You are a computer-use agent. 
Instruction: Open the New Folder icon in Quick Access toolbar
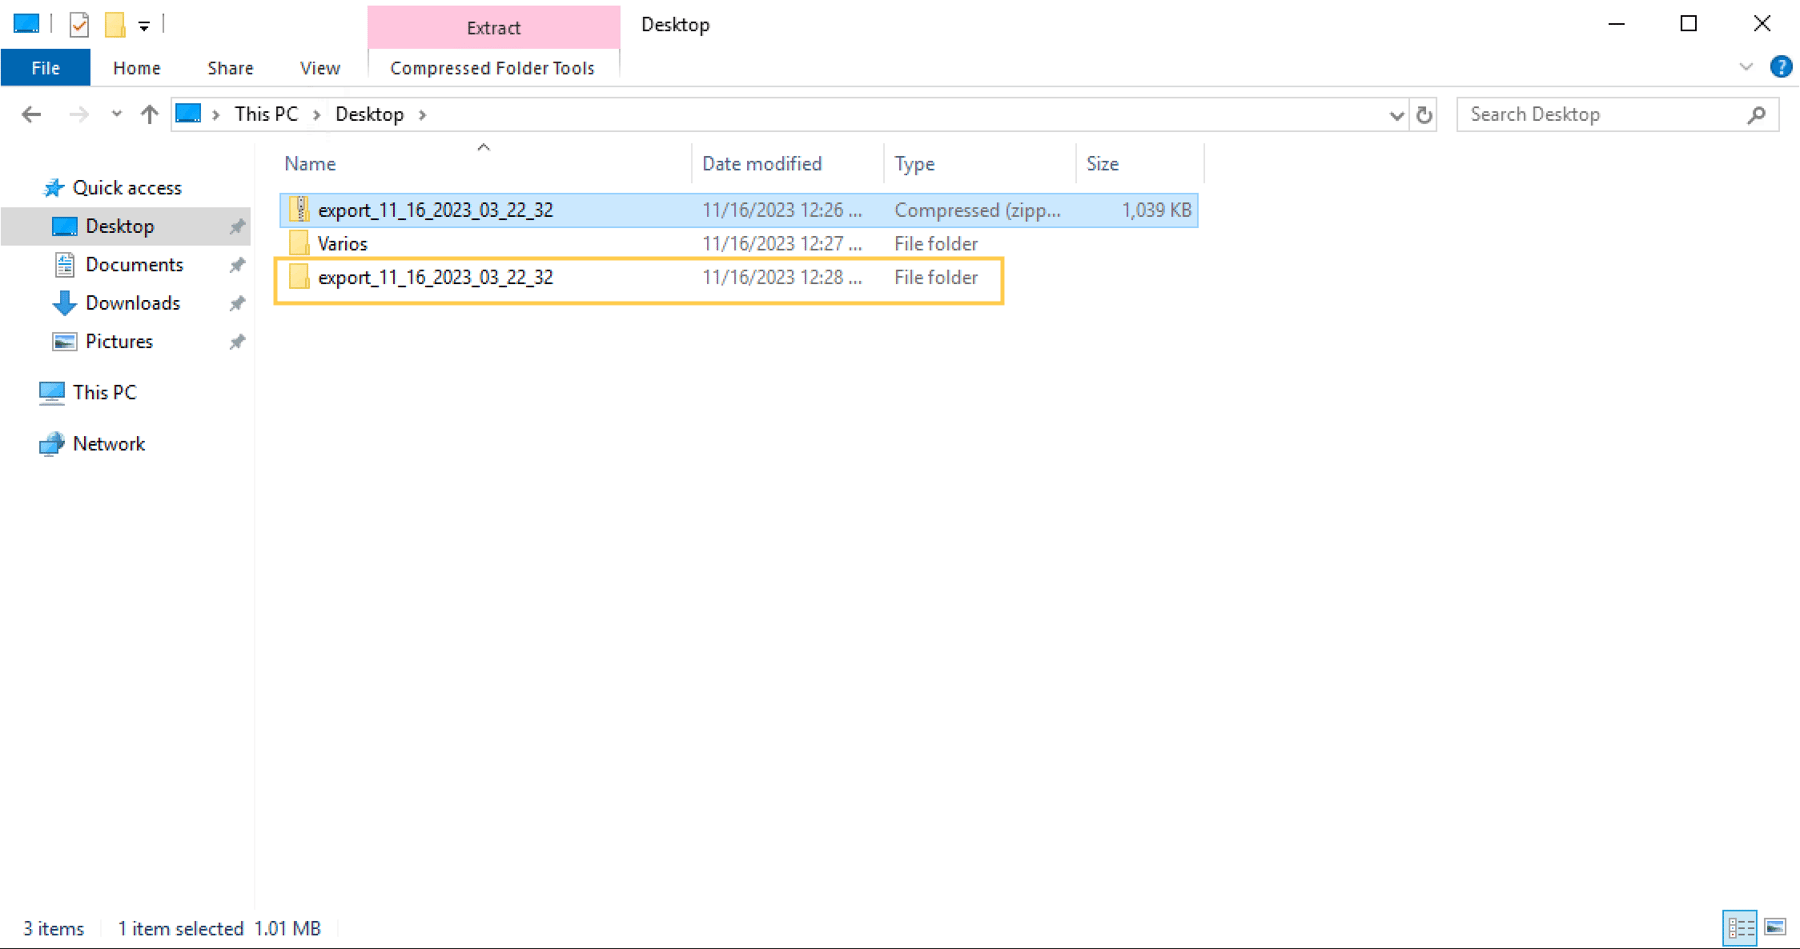[x=115, y=23]
